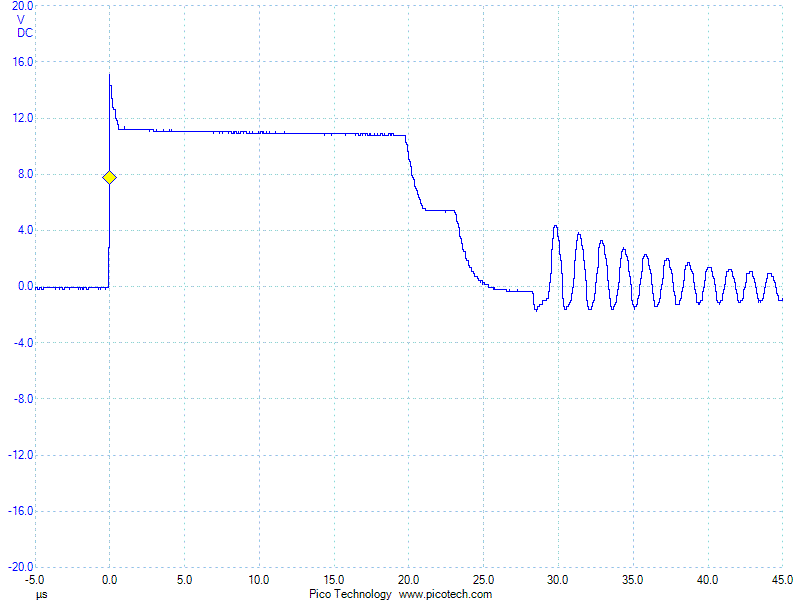Select the 16.0 voltage axis label
This screenshot has height=600, width=800.
[x=22, y=62]
